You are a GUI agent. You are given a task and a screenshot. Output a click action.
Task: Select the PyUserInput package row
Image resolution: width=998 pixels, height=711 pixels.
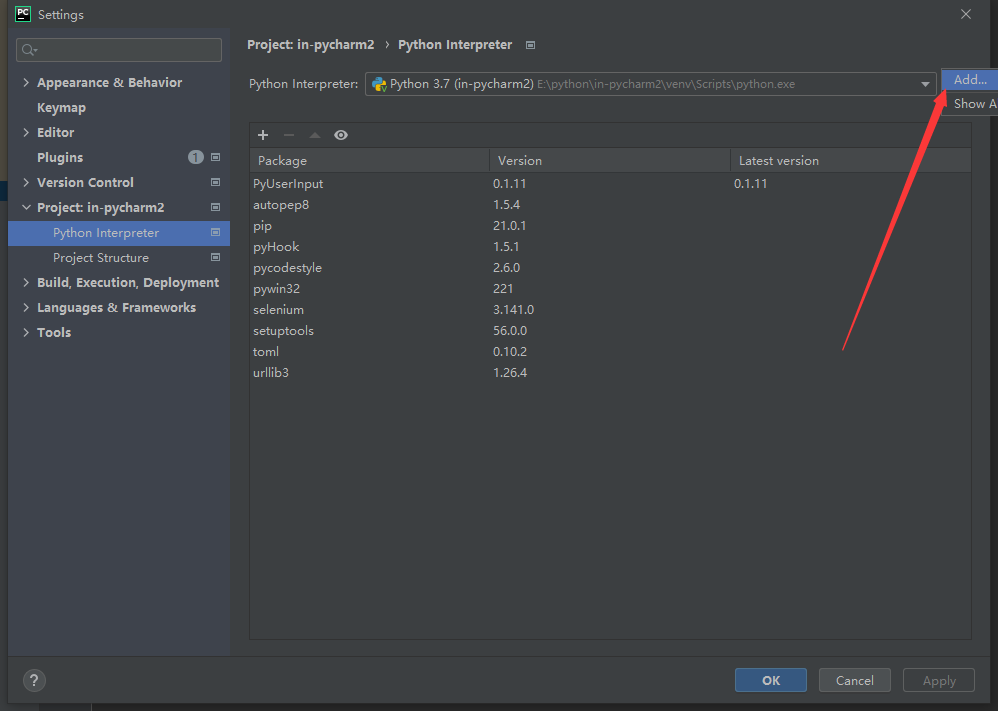click(x=610, y=183)
